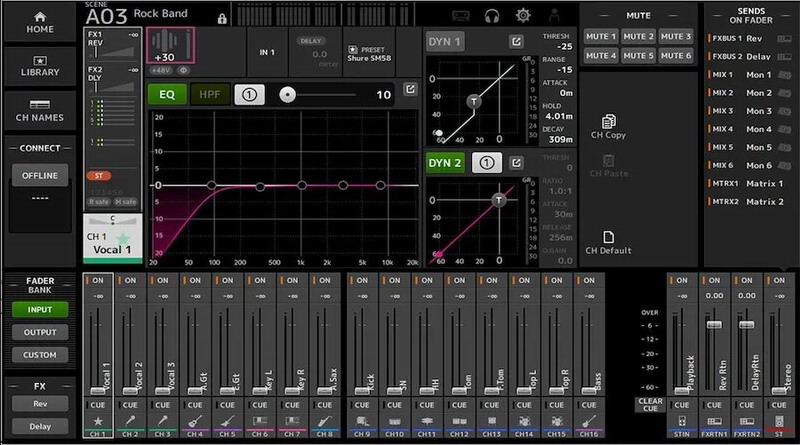Select the CH 9 kick drum icon
The height and width of the screenshot is (445, 800).
pos(362,422)
